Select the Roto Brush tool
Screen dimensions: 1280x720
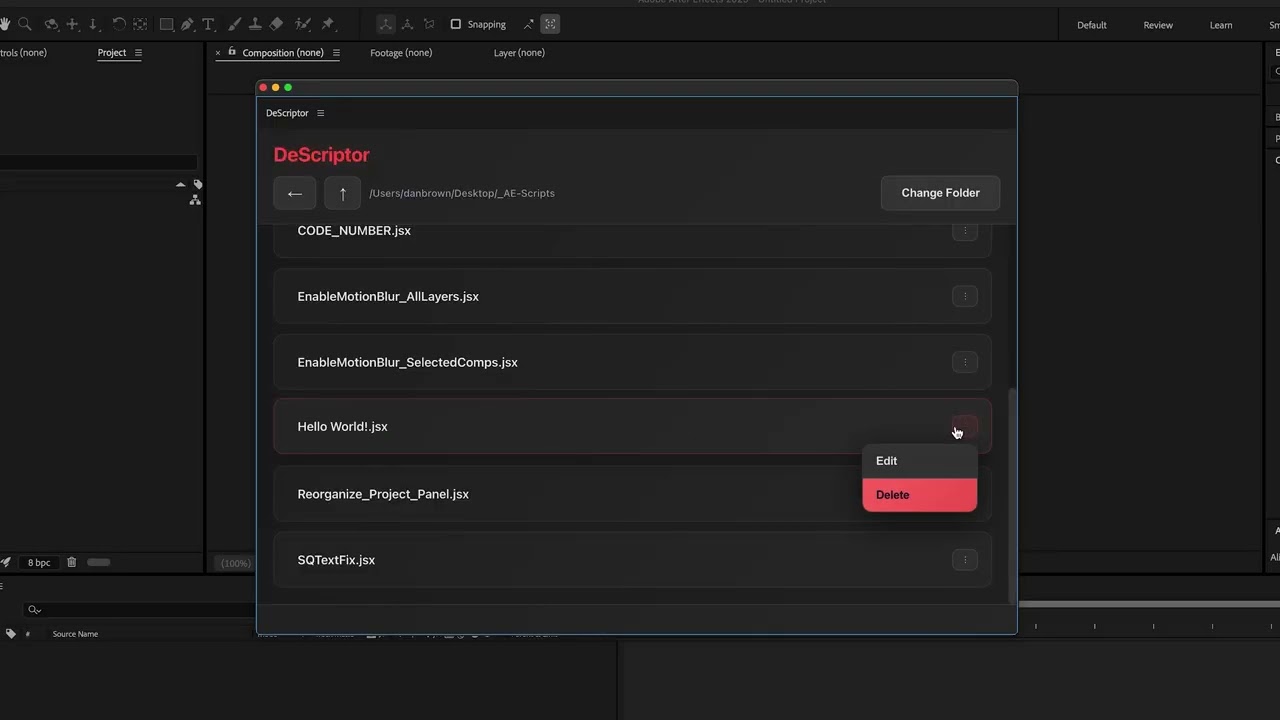302,24
